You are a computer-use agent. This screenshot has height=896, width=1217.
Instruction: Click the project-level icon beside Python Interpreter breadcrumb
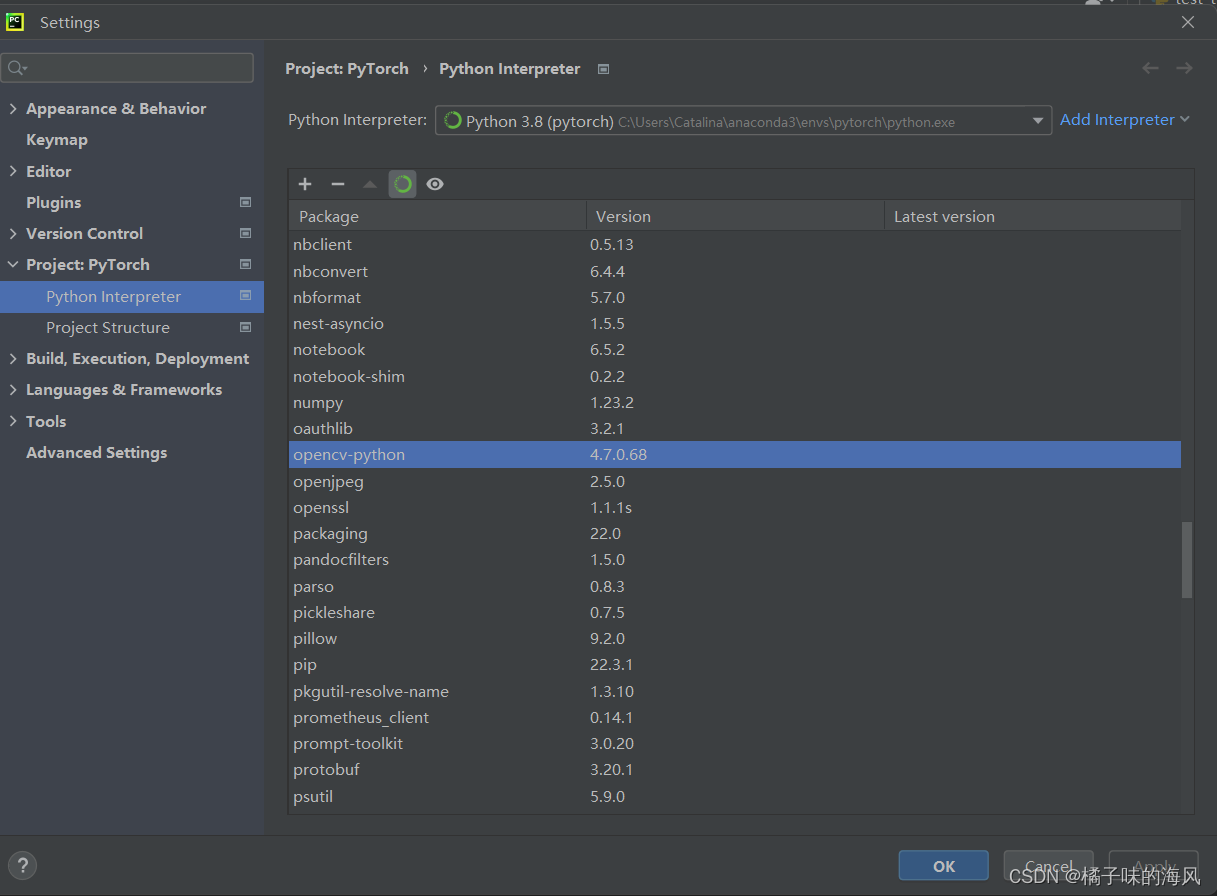pos(603,69)
